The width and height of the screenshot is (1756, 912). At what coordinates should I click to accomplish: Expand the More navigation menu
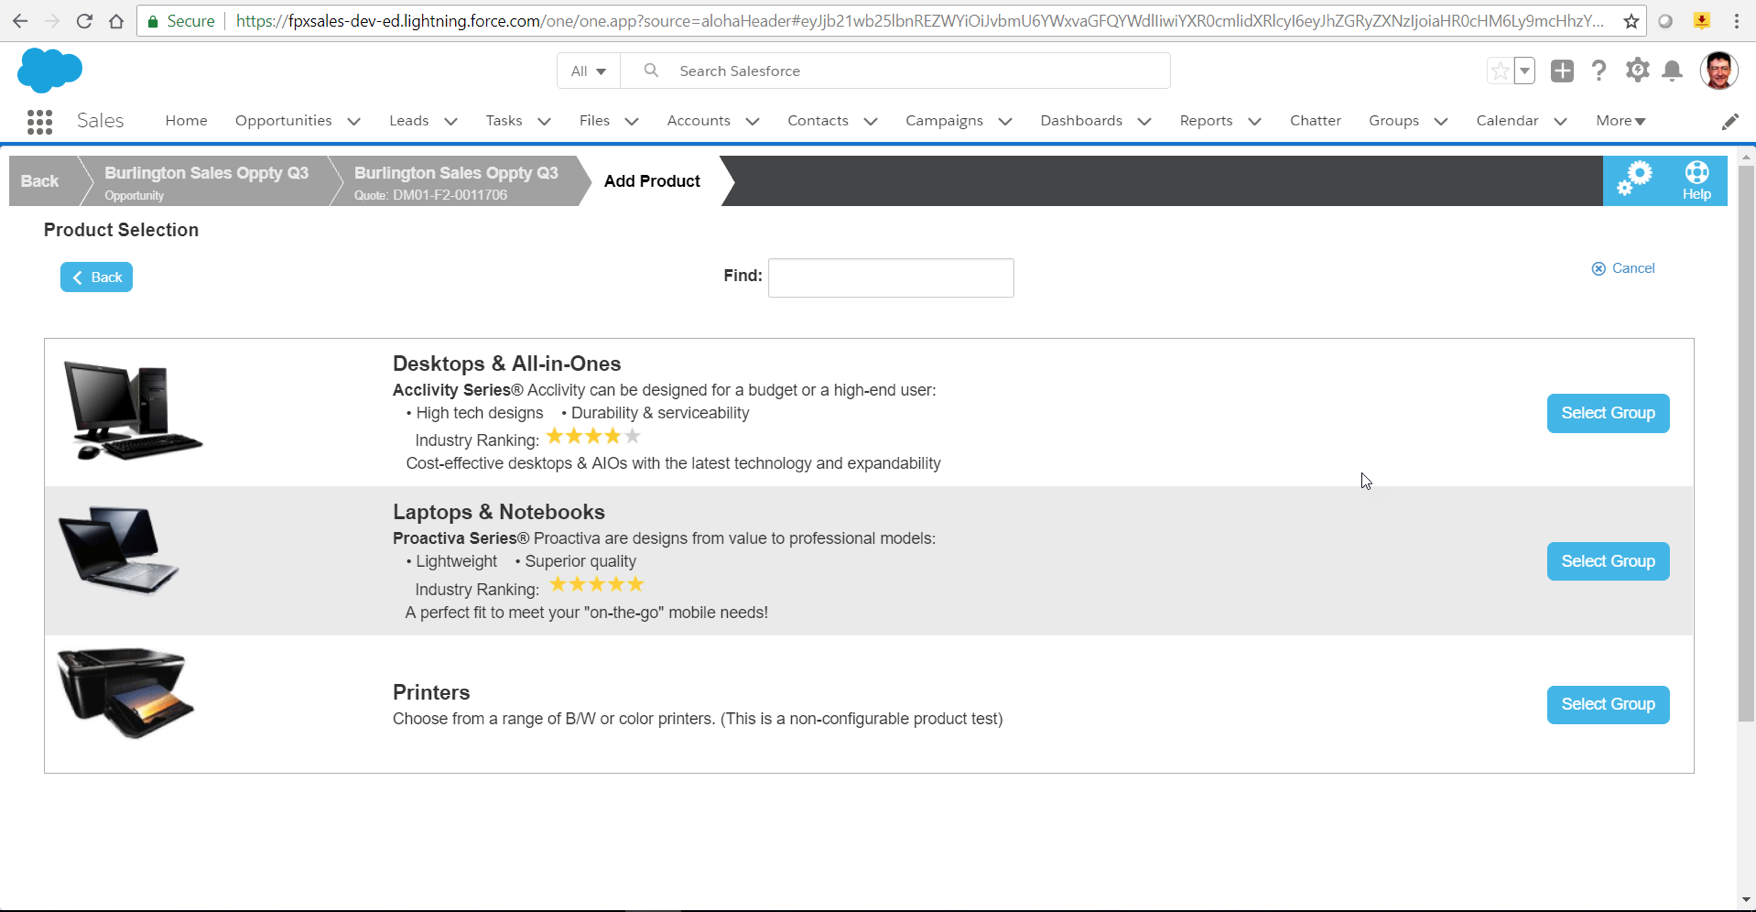pos(1620,121)
